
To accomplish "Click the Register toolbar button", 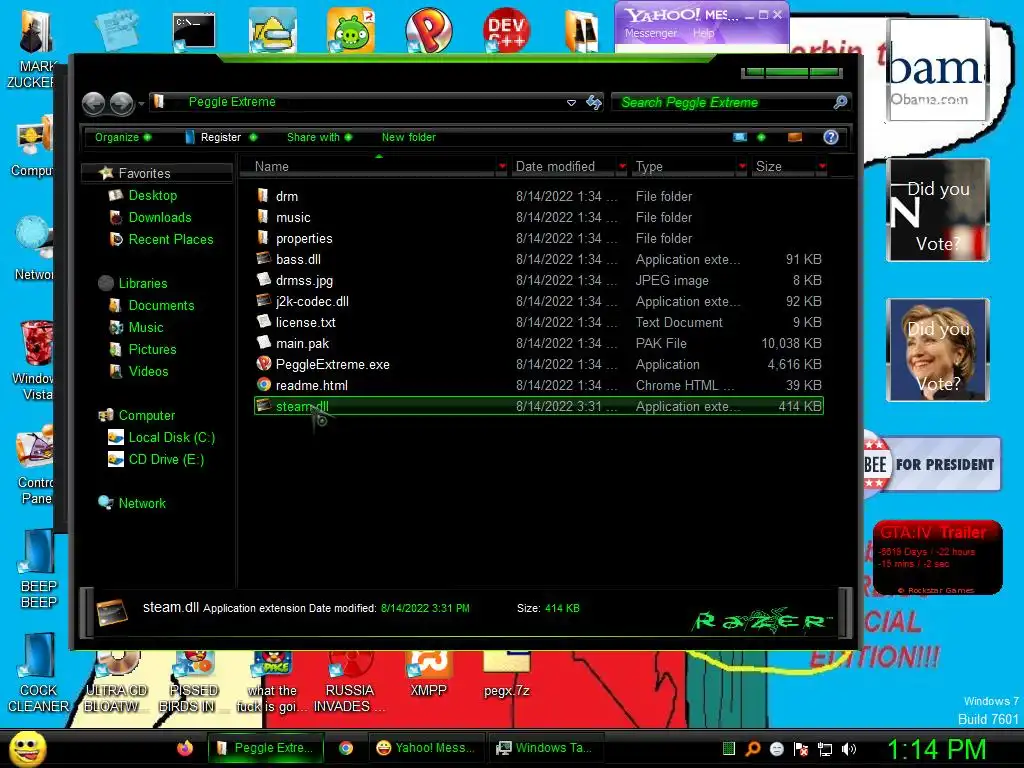I will pyautogui.click(x=220, y=137).
